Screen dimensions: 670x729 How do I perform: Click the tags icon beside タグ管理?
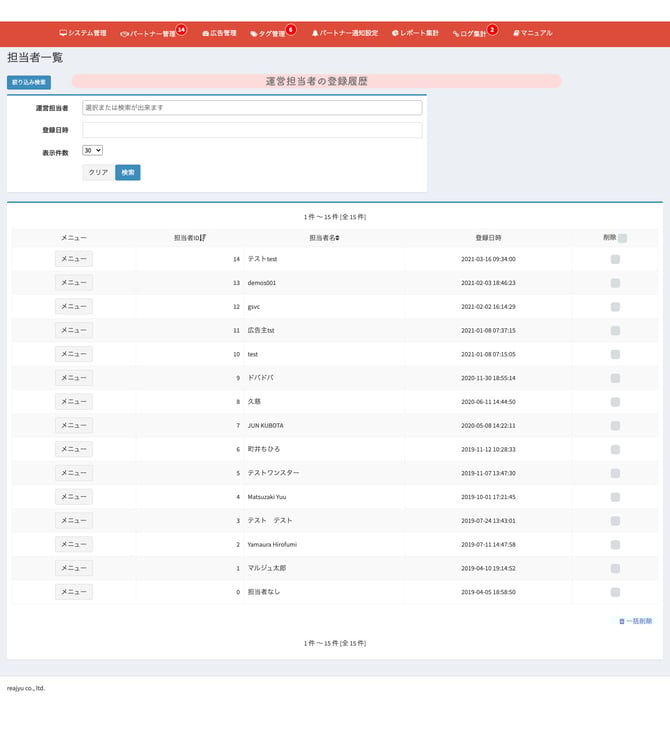tap(253, 34)
